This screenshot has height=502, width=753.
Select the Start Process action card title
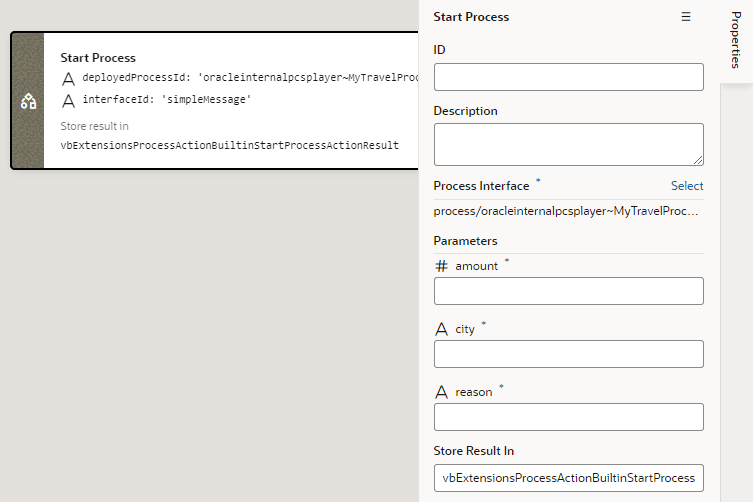98,58
